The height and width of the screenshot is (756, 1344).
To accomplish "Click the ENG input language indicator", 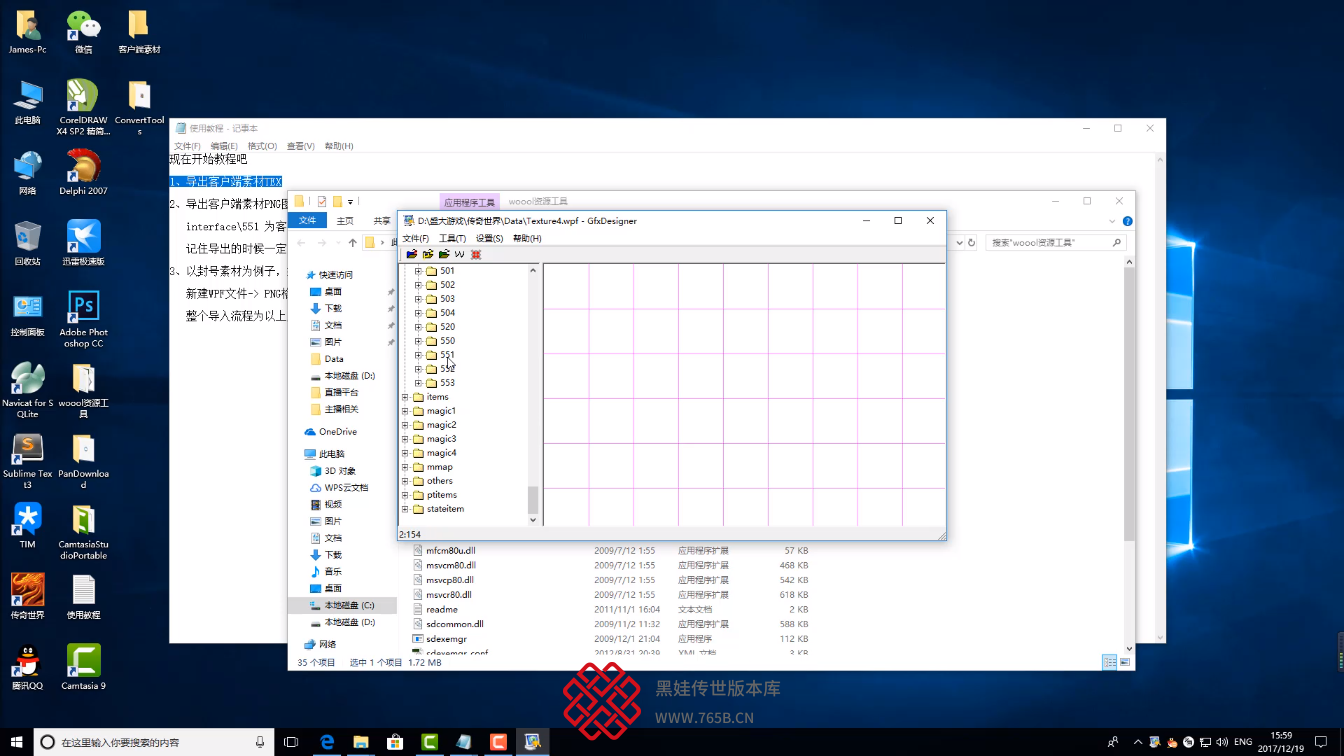I will click(1243, 742).
